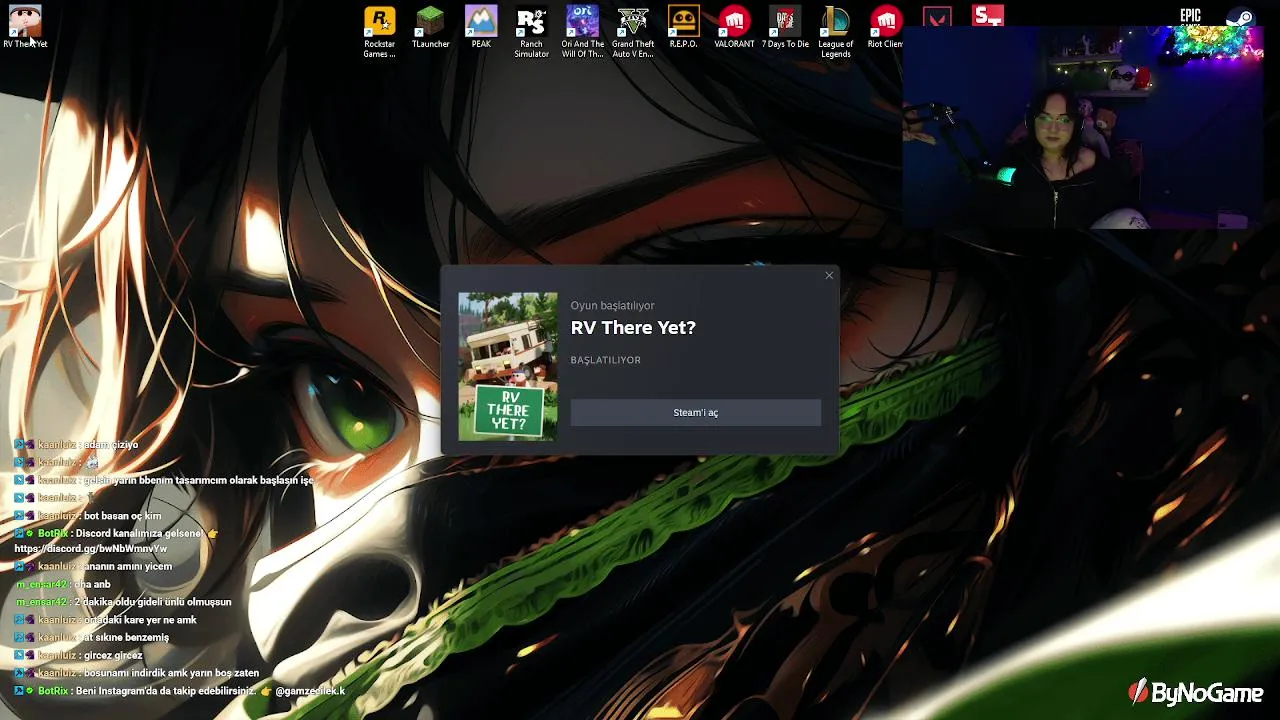Click the 'BAŞLATILIYOR' status text
Viewport: 1280px width, 720px height.
click(606, 360)
